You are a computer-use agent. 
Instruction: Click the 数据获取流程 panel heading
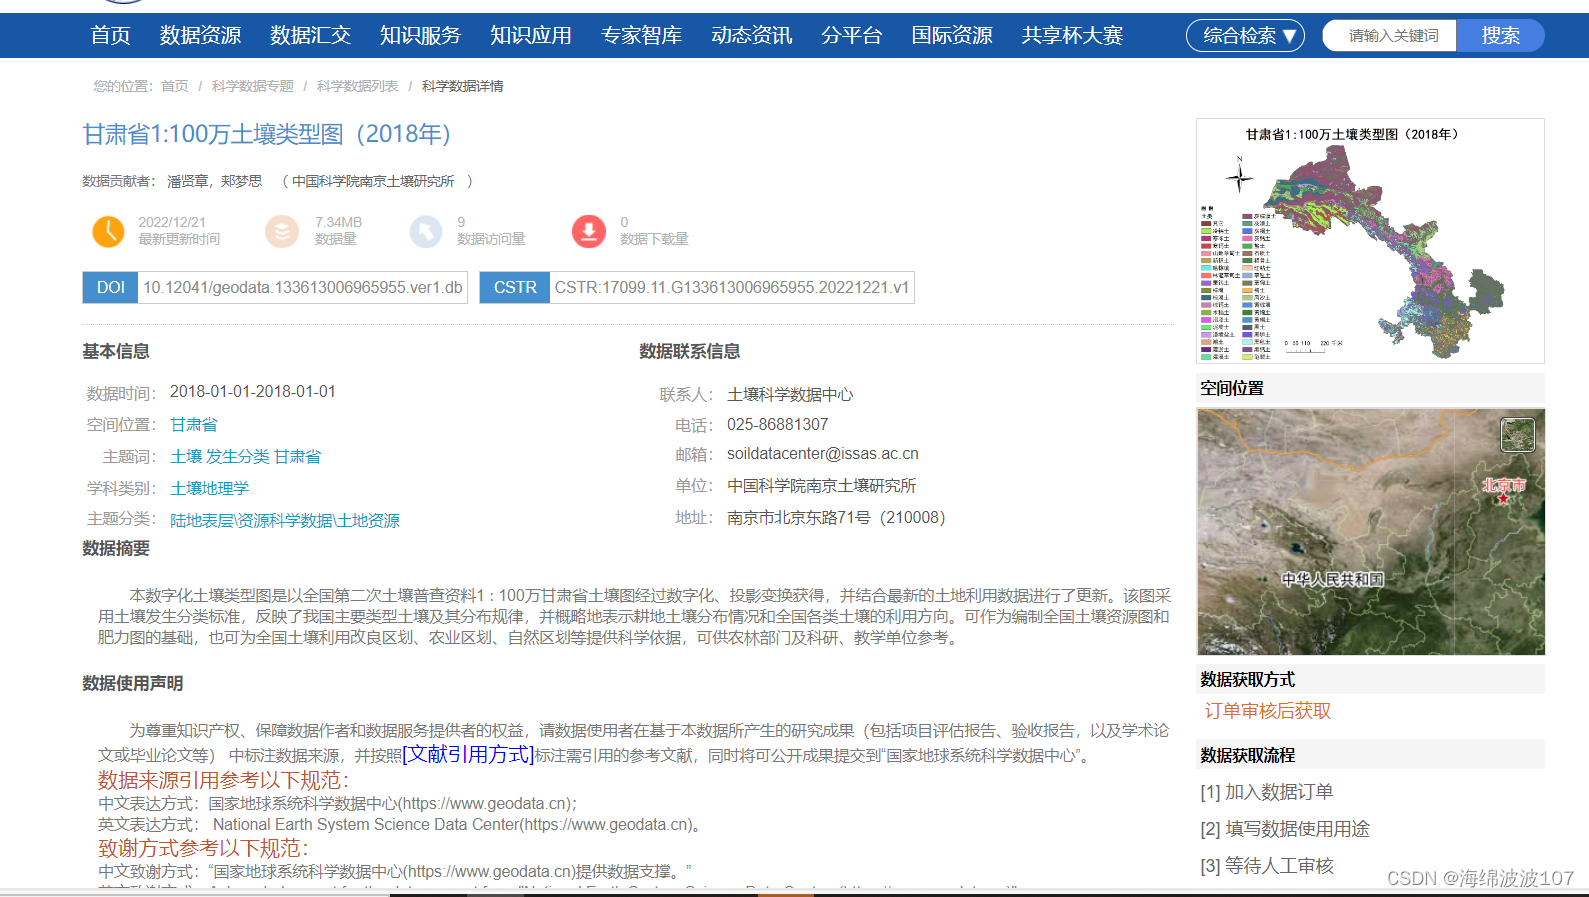[1248, 756]
